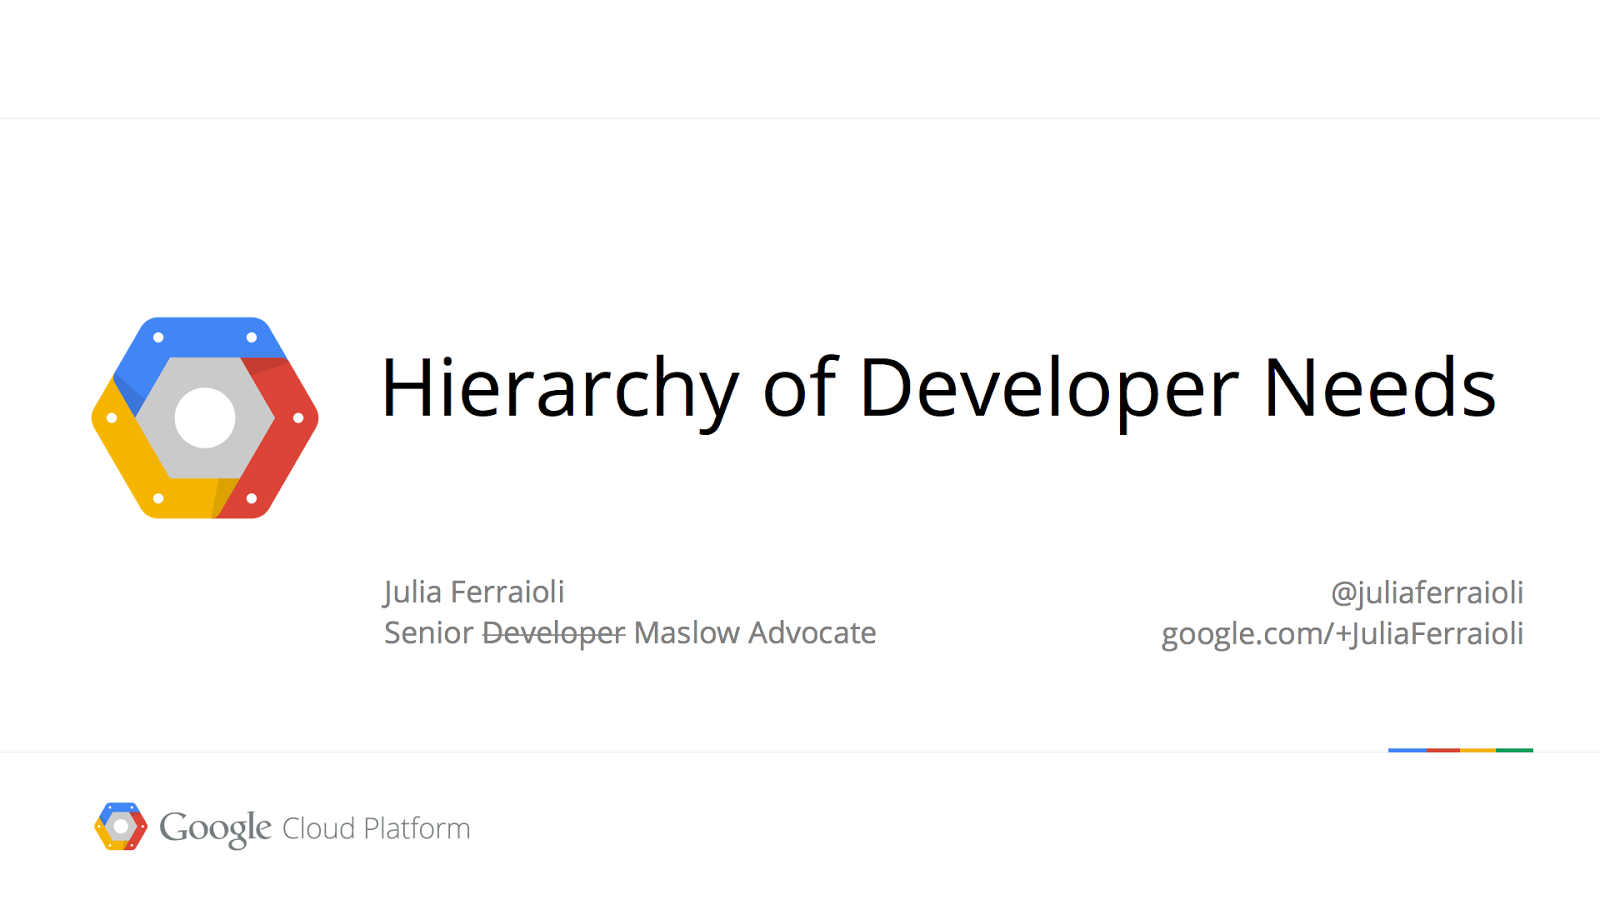Click the blue segment of the bottom color bar
Image resolution: width=1600 pixels, height=900 pixels.
click(1407, 749)
